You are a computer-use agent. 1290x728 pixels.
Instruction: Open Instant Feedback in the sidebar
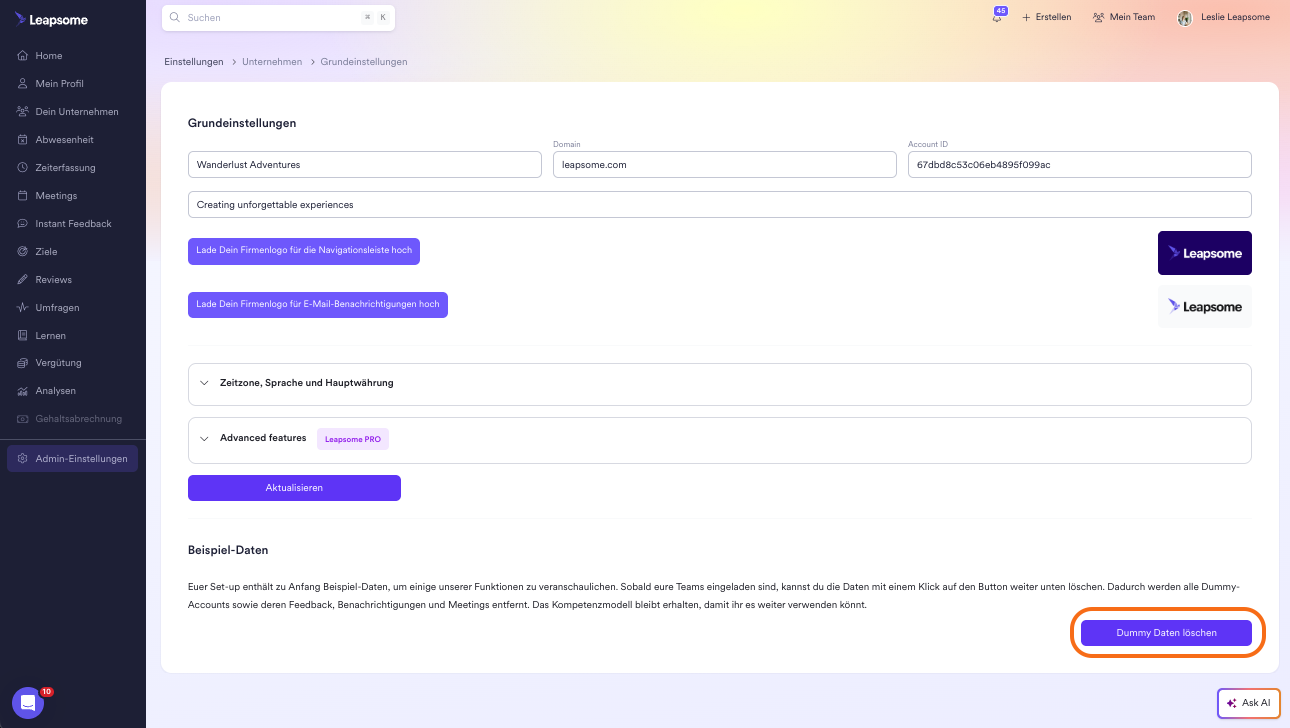pyautogui.click(x=72, y=224)
